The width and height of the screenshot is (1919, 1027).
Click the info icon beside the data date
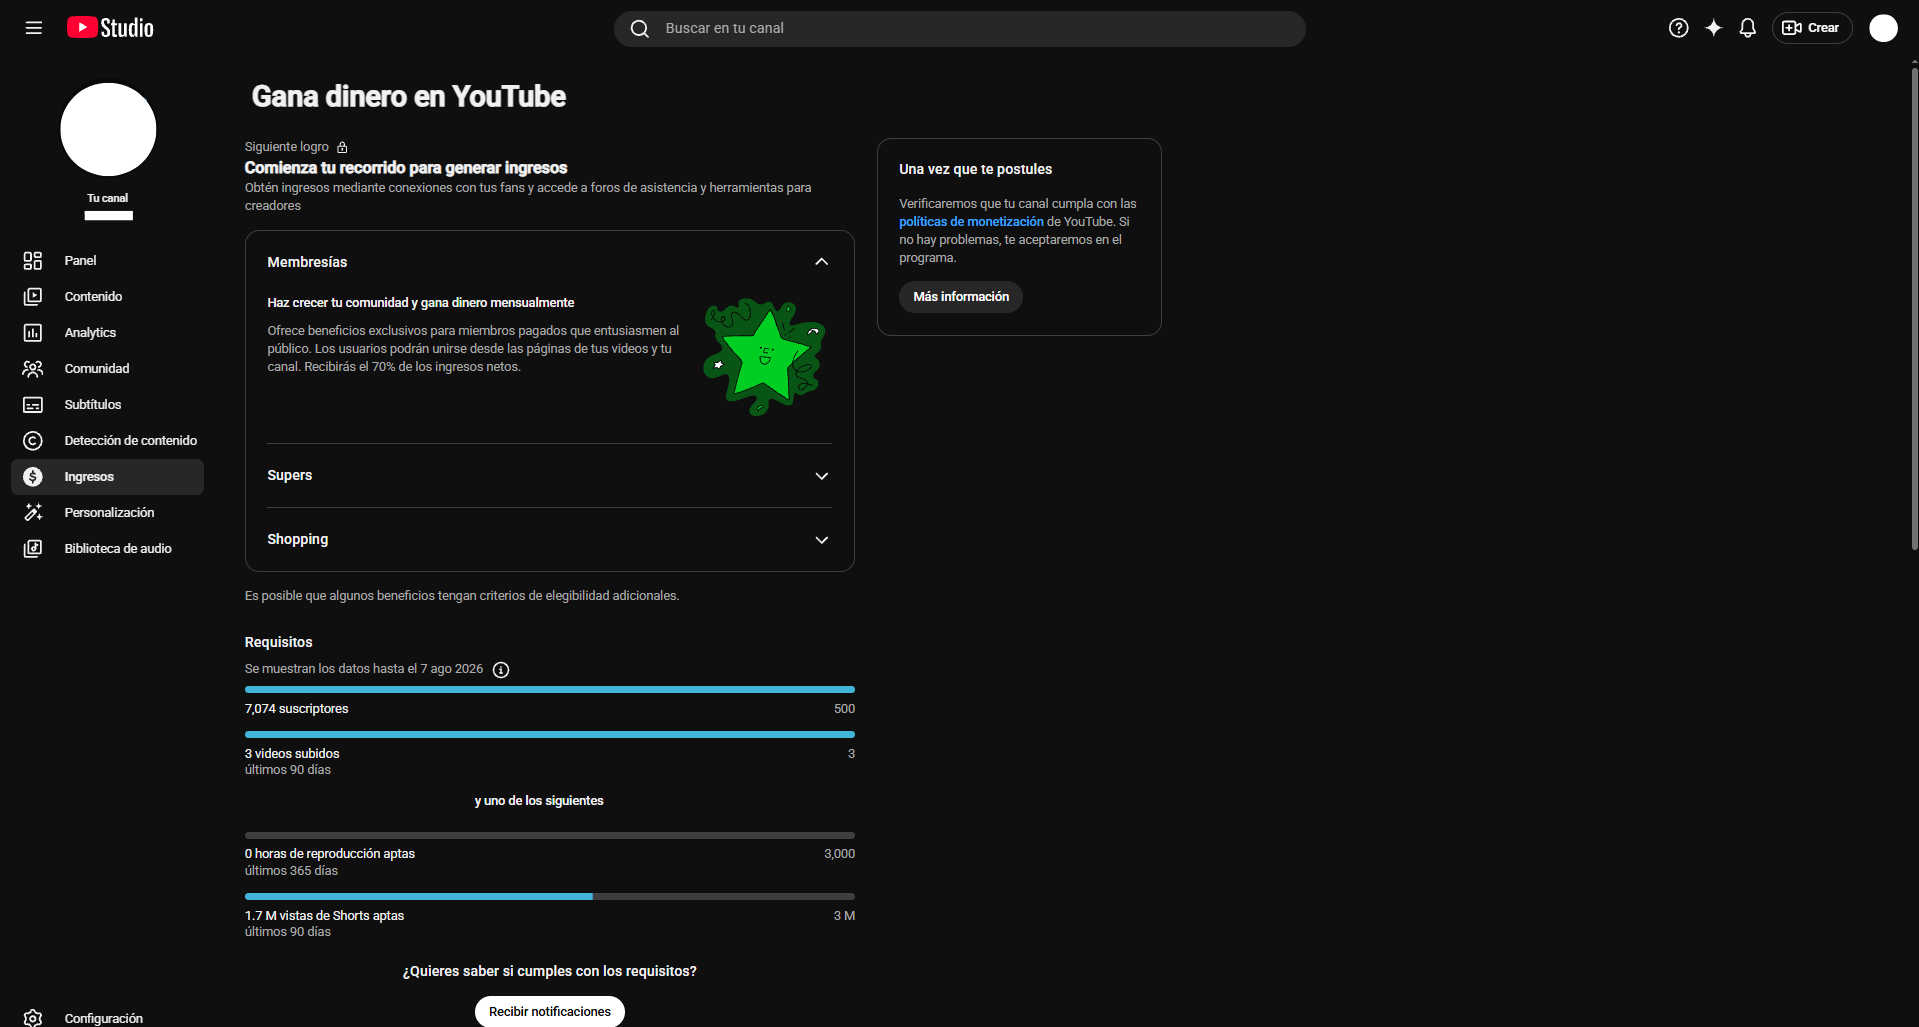click(x=501, y=670)
